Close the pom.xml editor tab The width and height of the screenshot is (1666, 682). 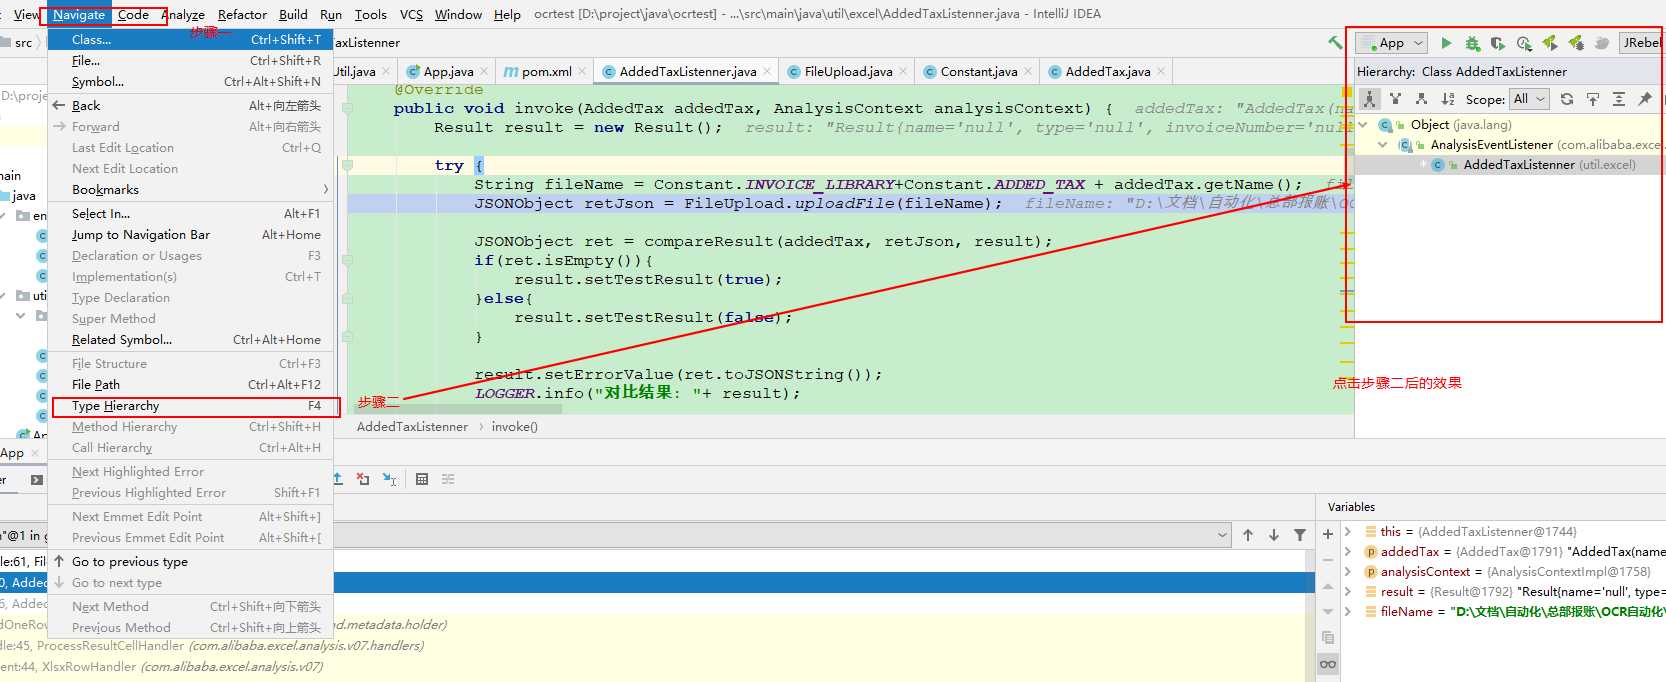point(583,72)
